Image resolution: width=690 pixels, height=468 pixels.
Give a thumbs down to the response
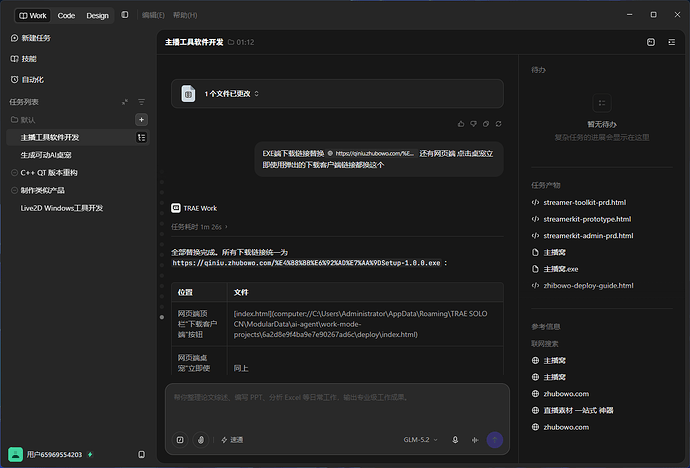pyautogui.click(x=473, y=124)
